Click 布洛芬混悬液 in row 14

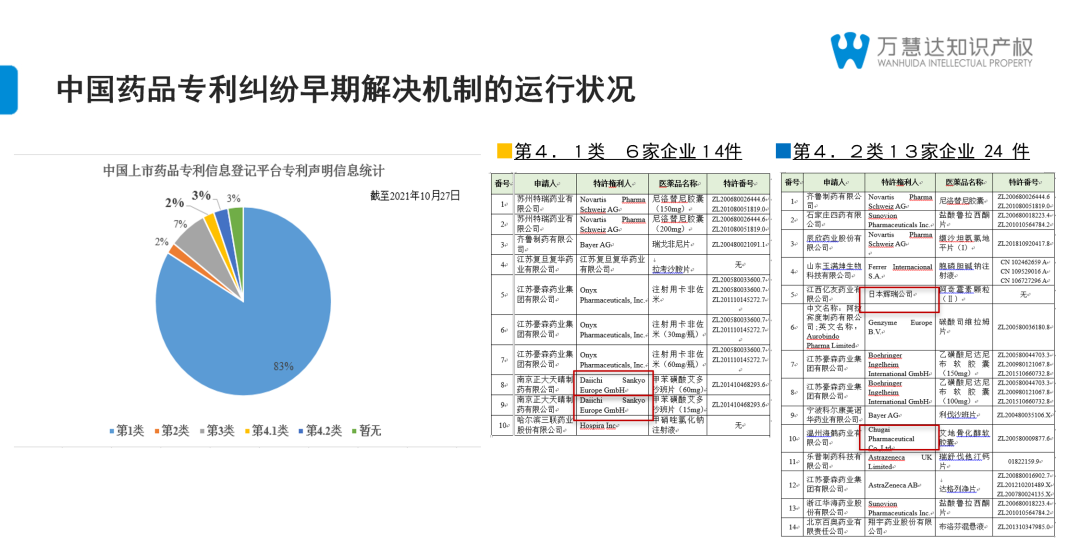(962, 527)
